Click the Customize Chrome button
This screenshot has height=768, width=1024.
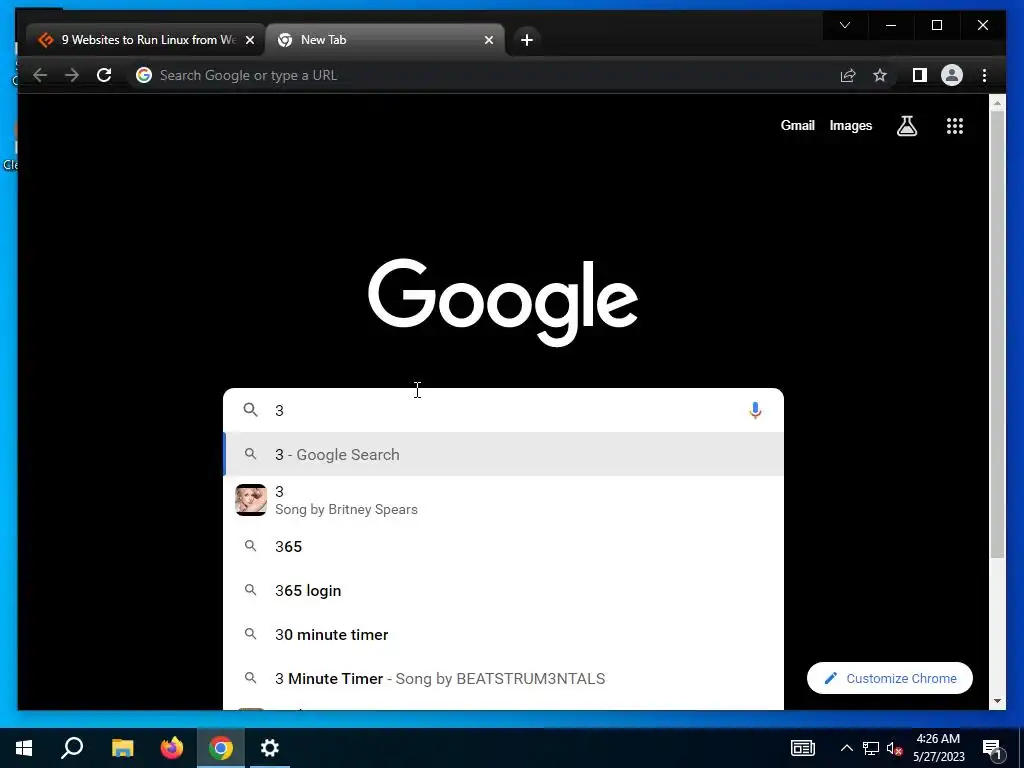[889, 679]
